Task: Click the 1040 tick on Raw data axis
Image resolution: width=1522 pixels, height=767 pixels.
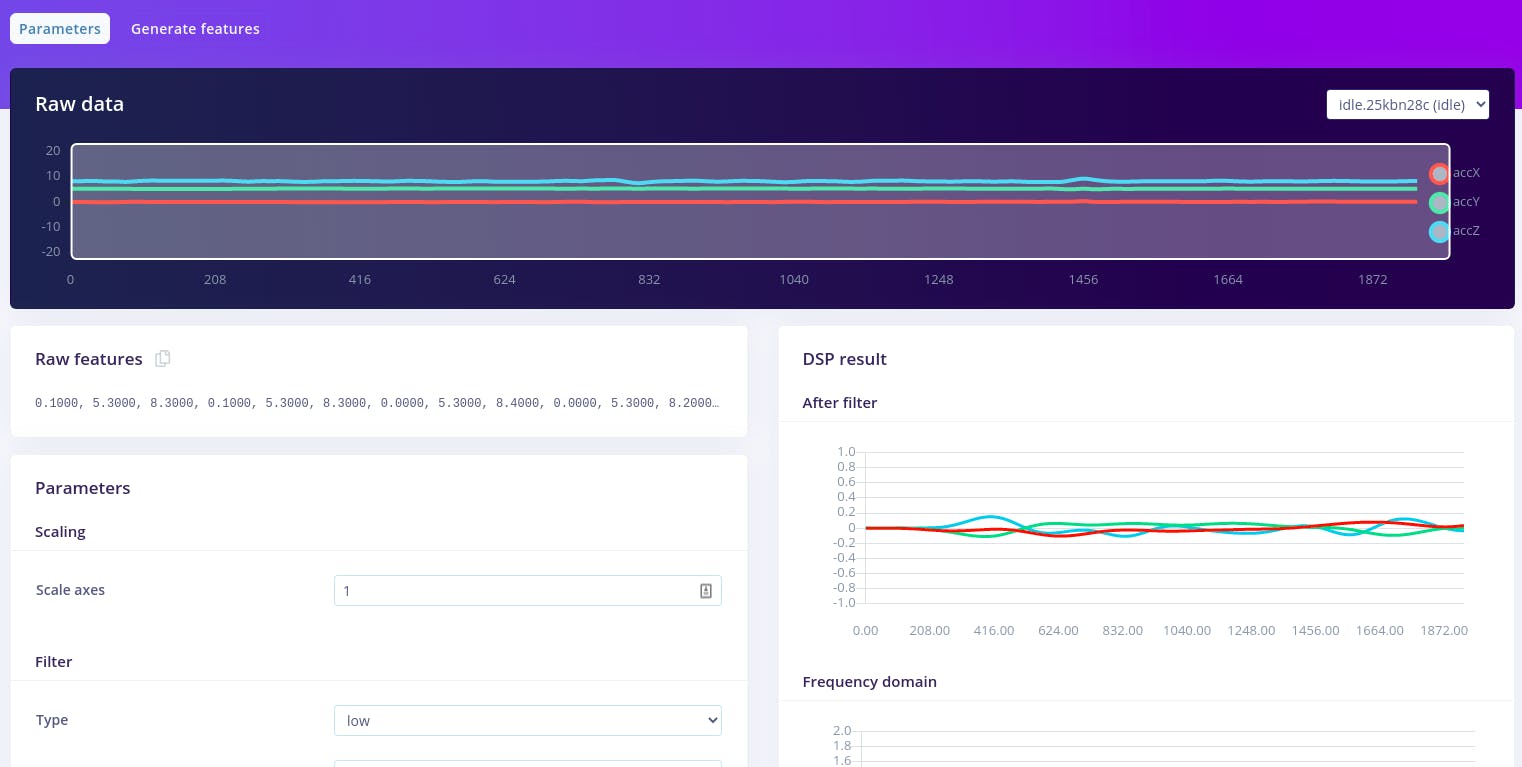Action: (x=794, y=280)
